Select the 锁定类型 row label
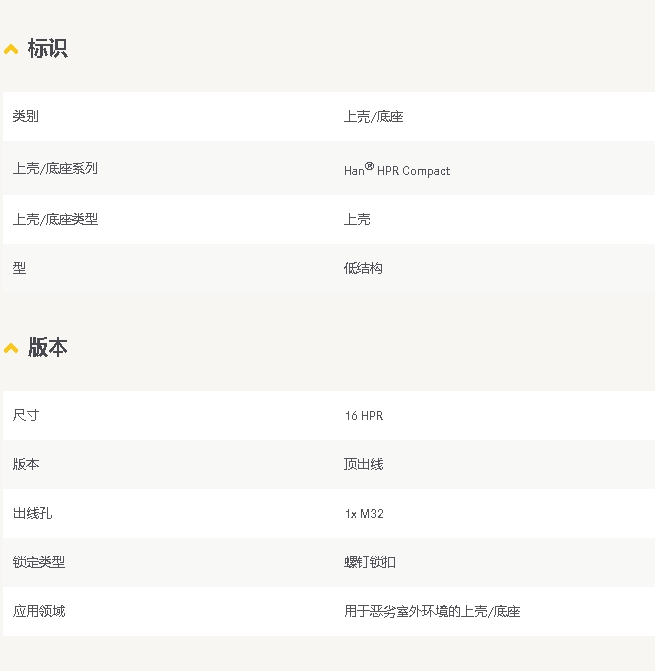This screenshot has height=671, width=655. [39, 562]
